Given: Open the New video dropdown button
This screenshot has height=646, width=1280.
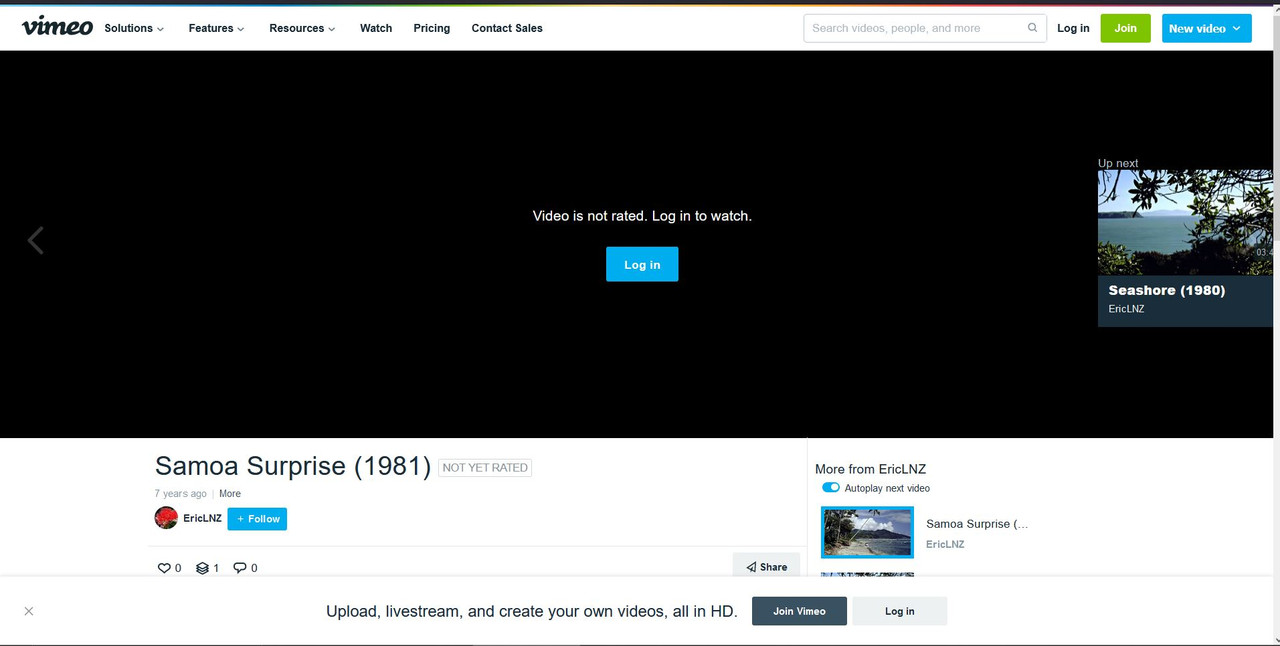Looking at the screenshot, I should coord(1206,28).
